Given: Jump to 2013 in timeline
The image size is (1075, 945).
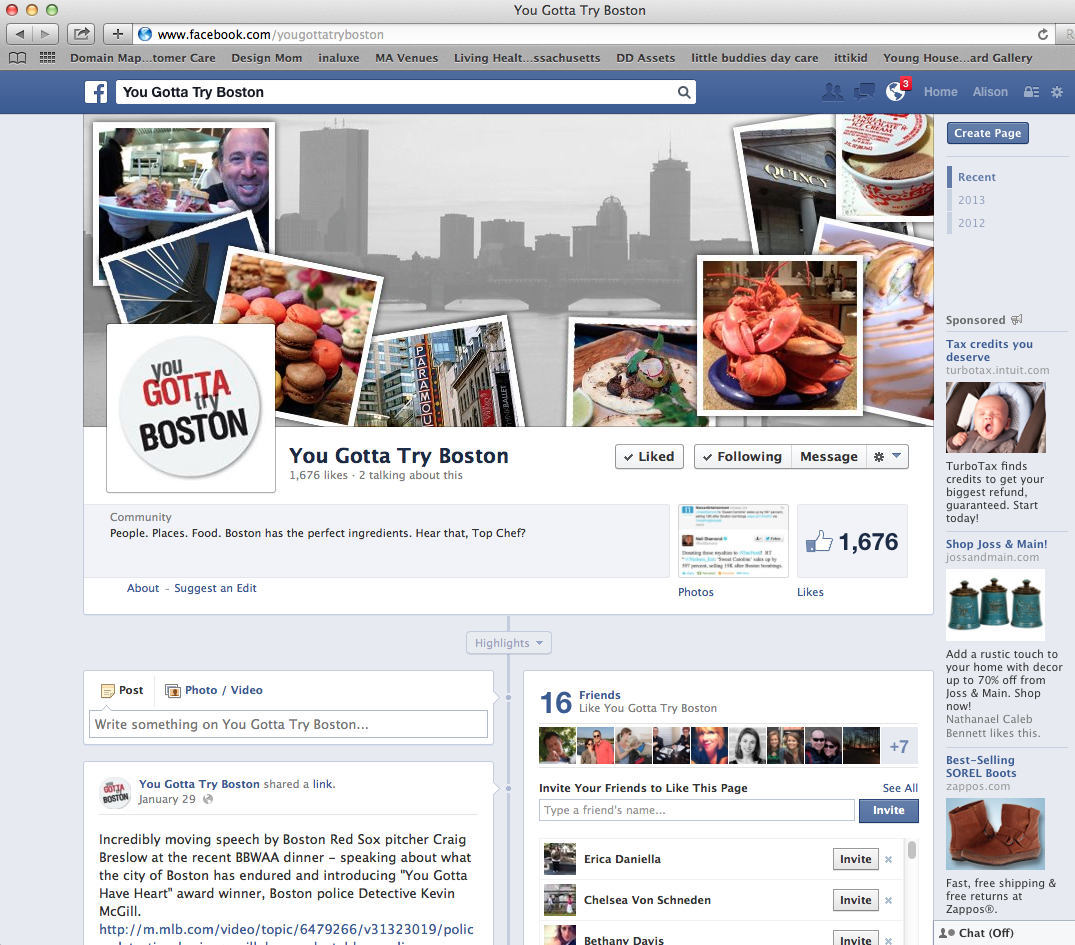Looking at the screenshot, I should click(x=971, y=200).
